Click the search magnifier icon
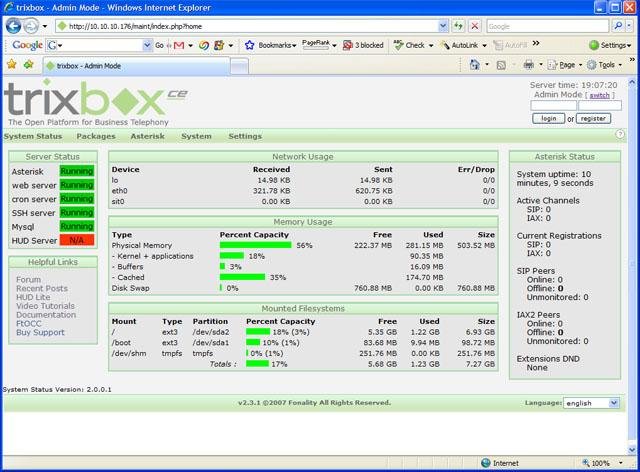Screen dimensions: 640x472 click(618, 26)
